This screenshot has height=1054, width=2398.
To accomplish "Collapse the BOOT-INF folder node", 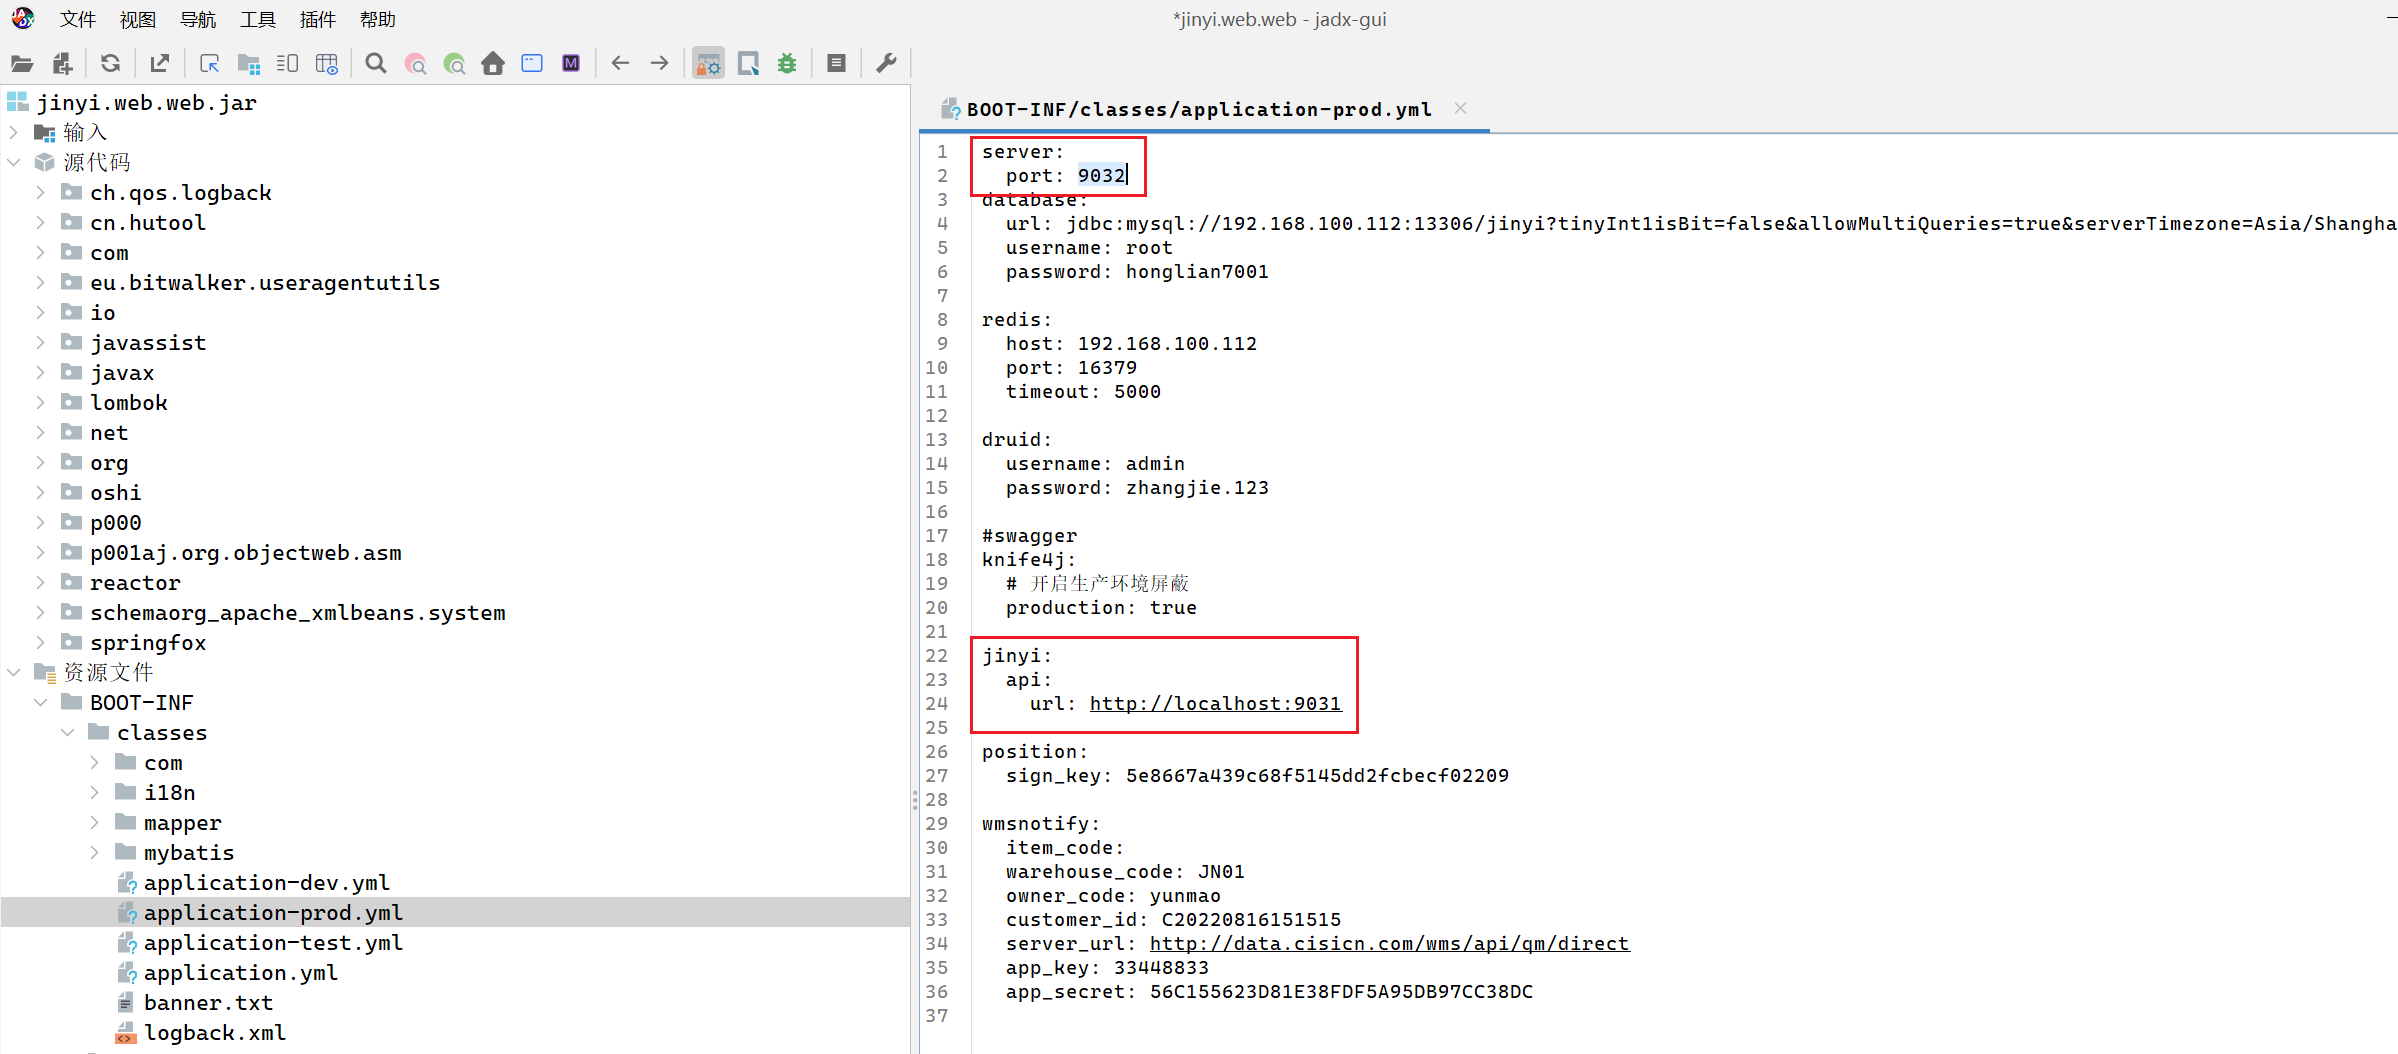I will coord(40,702).
